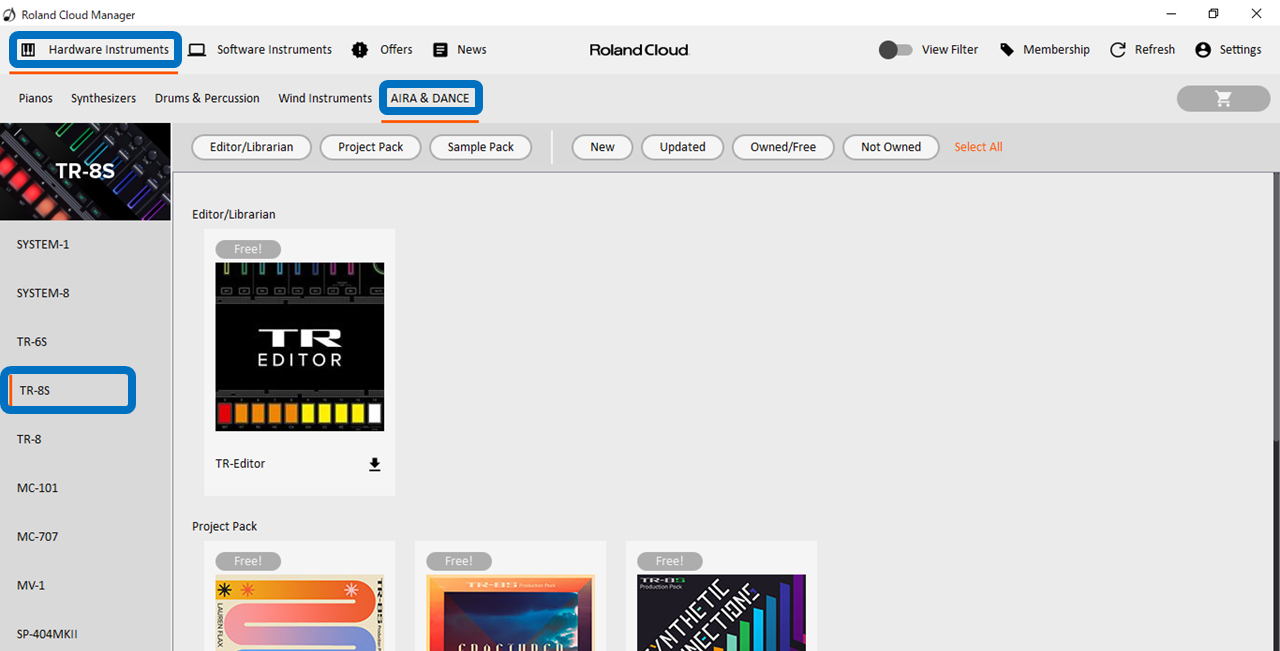Open the News tab

(x=459, y=50)
